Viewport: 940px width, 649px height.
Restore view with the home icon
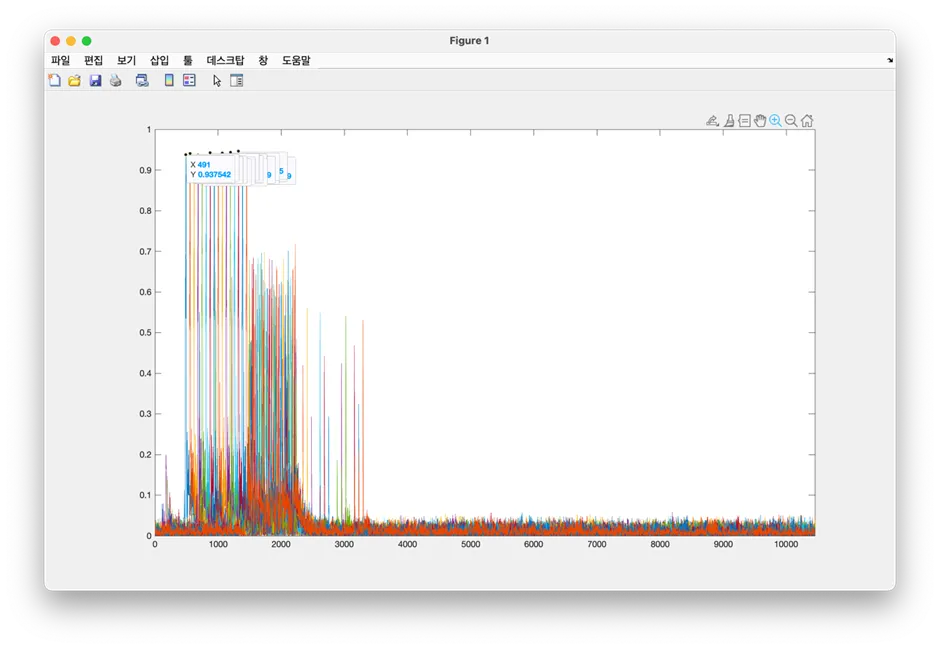(807, 121)
